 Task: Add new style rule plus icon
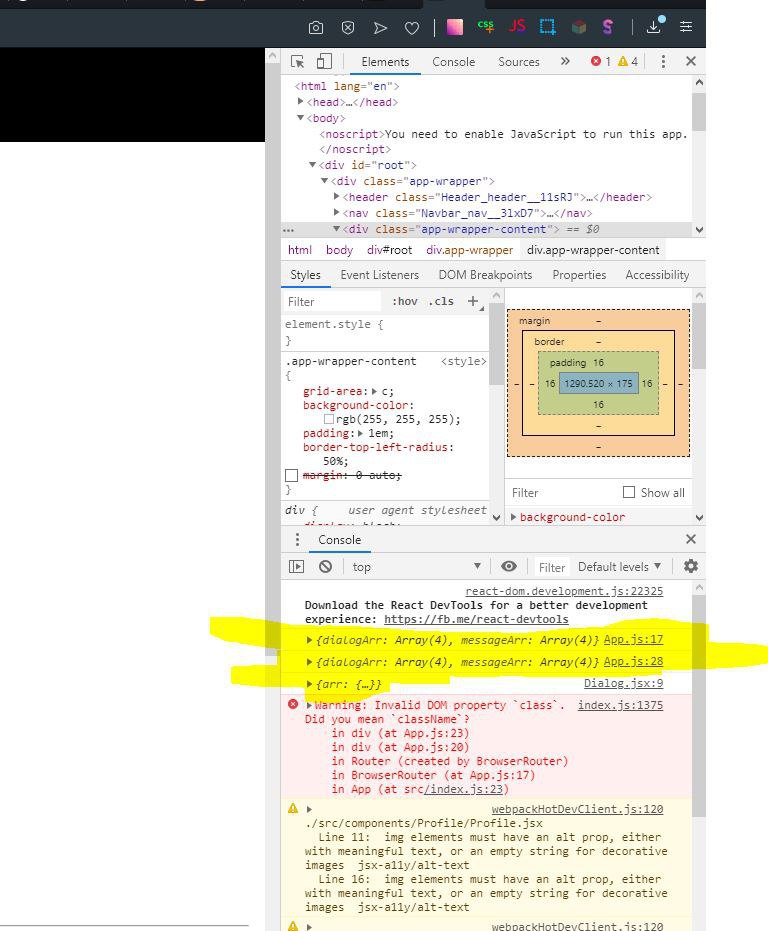point(473,302)
